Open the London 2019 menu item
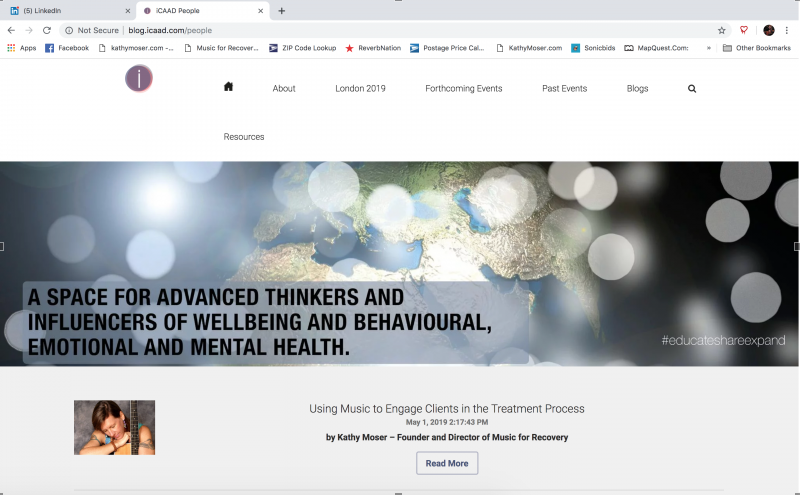 (360, 88)
